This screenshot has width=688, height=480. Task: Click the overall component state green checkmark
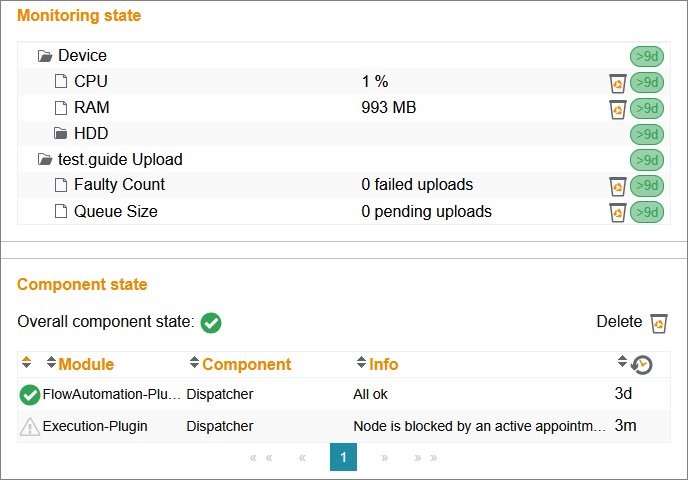(x=211, y=323)
